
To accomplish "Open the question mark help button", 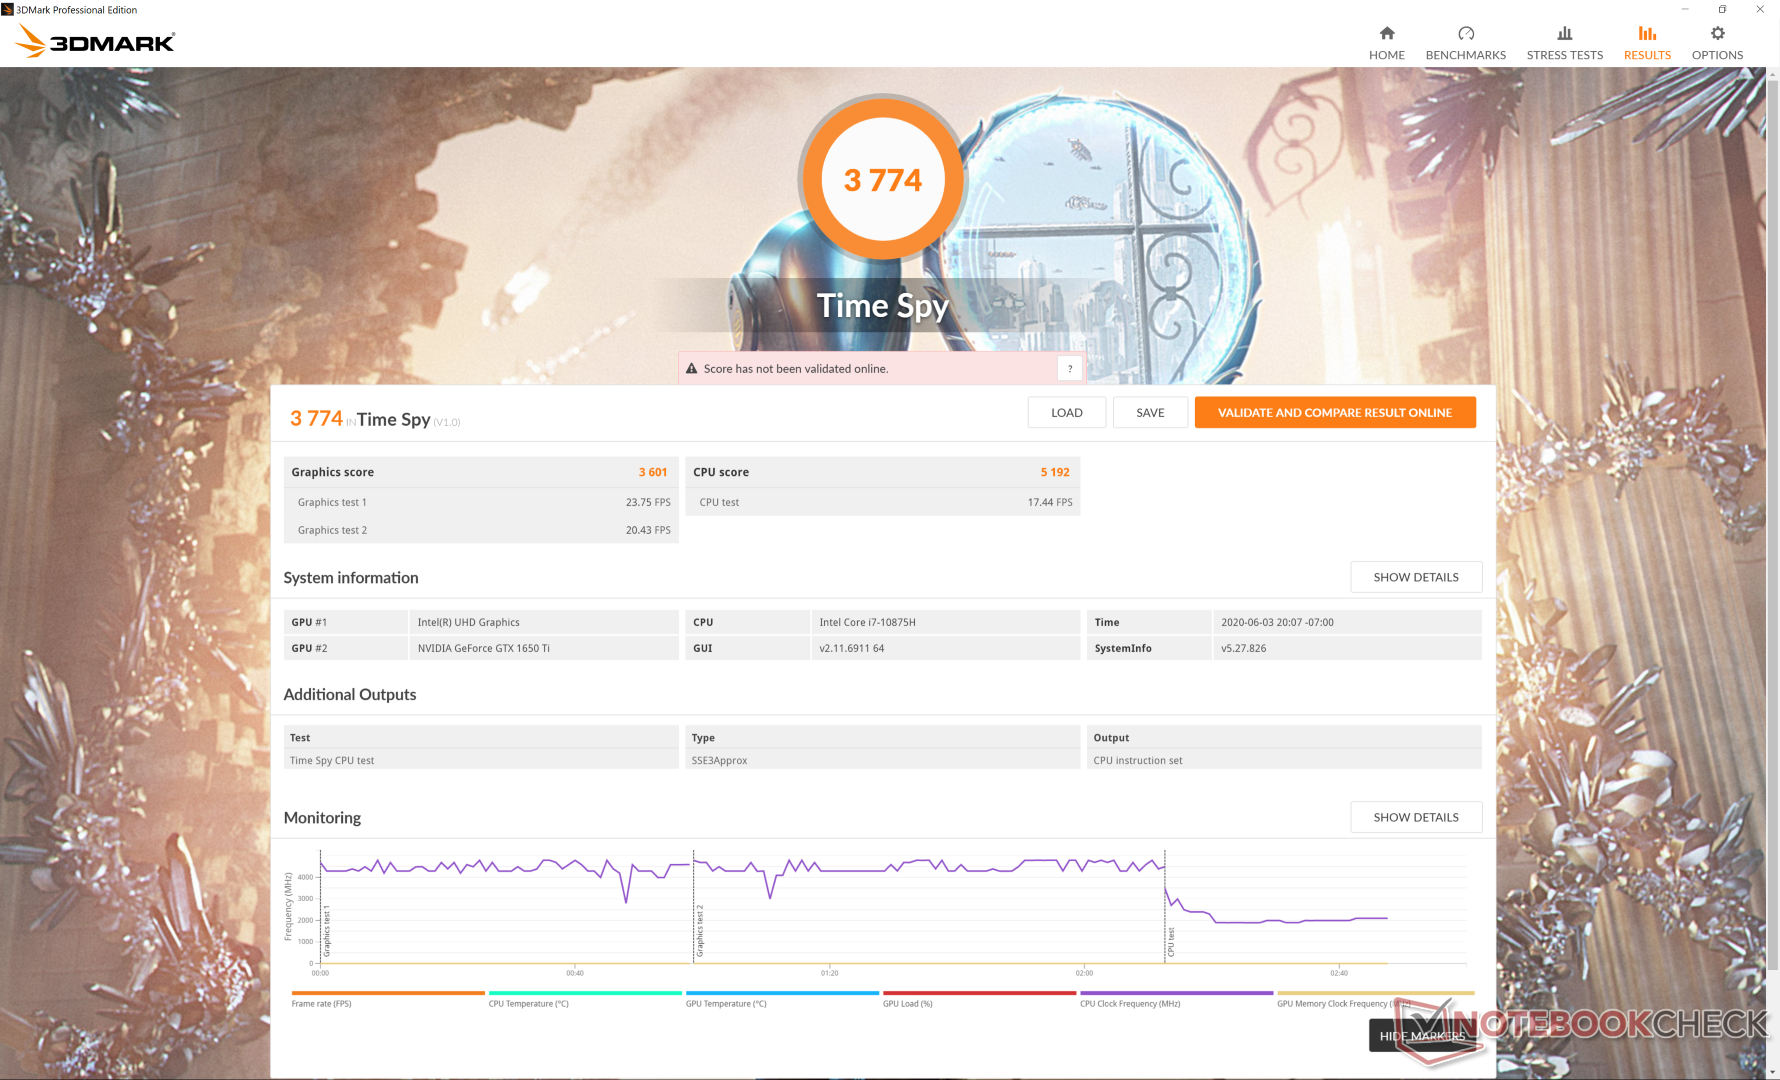I will (1070, 368).
